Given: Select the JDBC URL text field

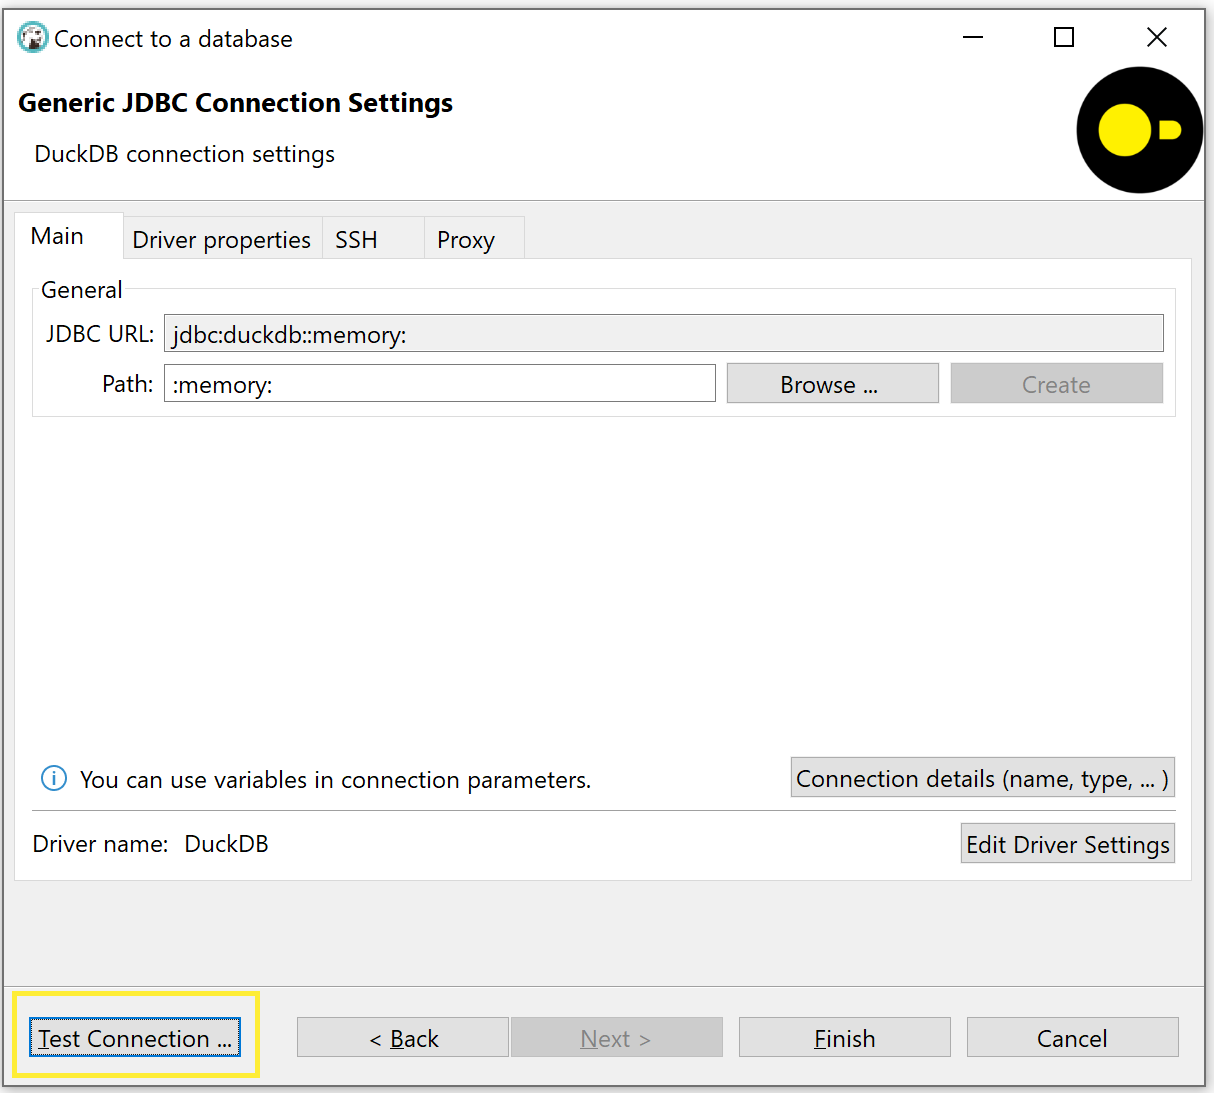Looking at the screenshot, I should [x=664, y=332].
